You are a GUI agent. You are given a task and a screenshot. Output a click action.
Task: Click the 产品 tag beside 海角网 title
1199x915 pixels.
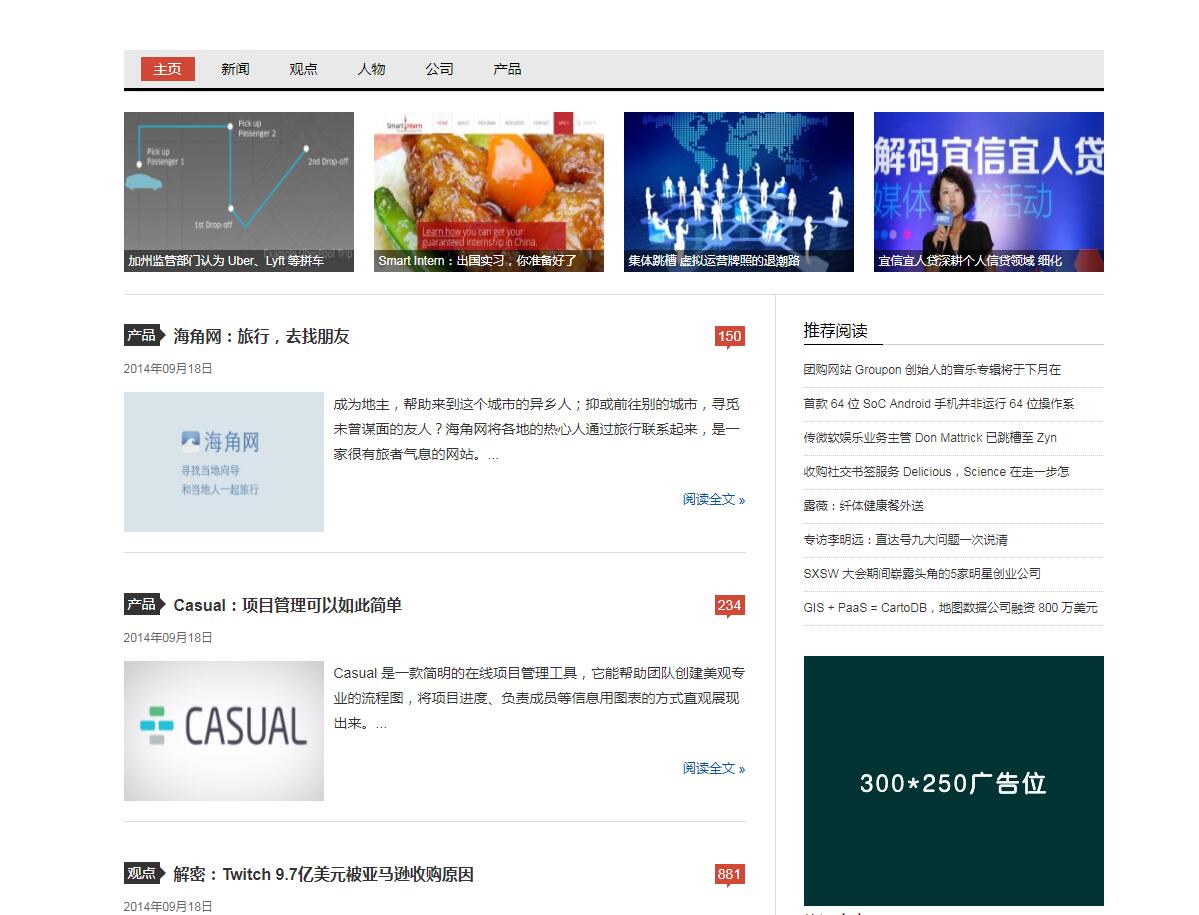point(142,336)
